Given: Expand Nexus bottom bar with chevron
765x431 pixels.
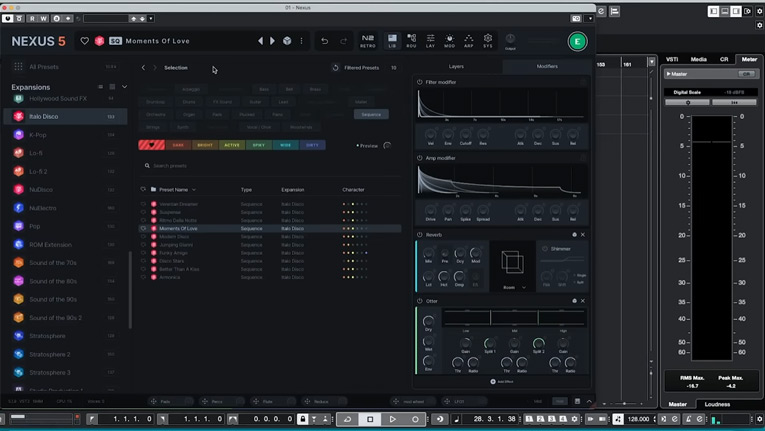Looking at the screenshot, I should 589,401.
